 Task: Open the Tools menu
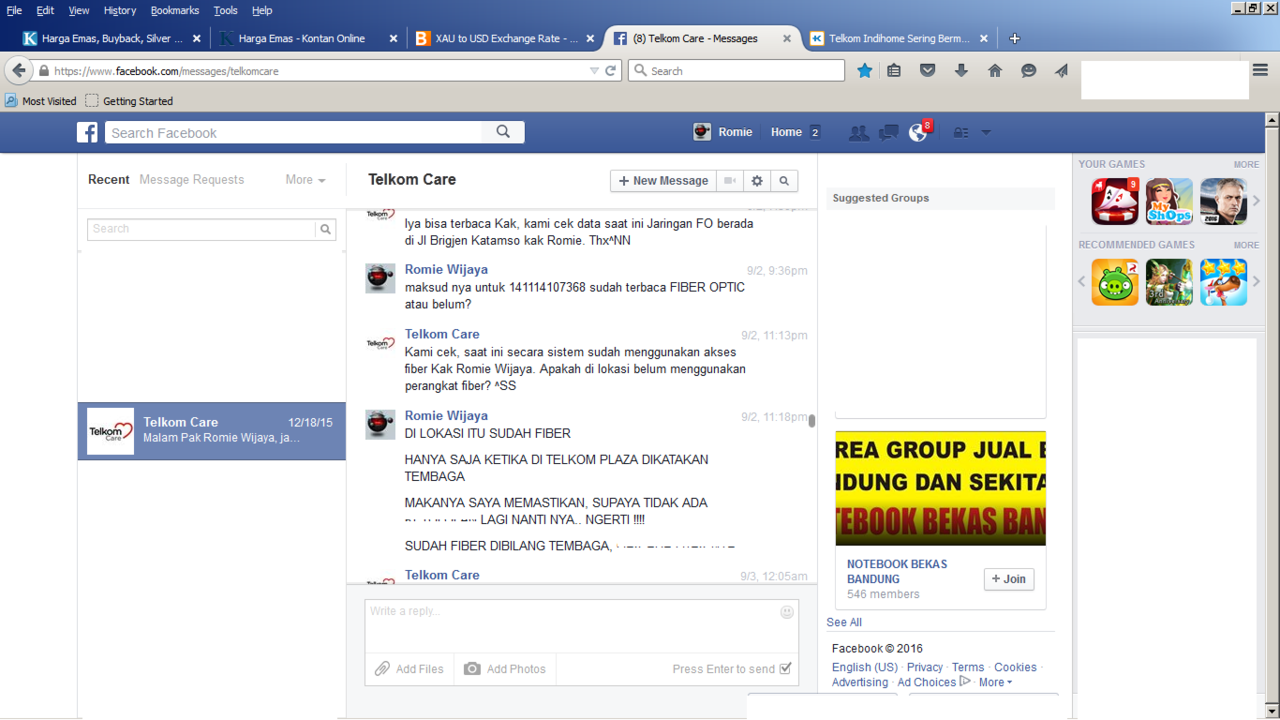(x=226, y=10)
